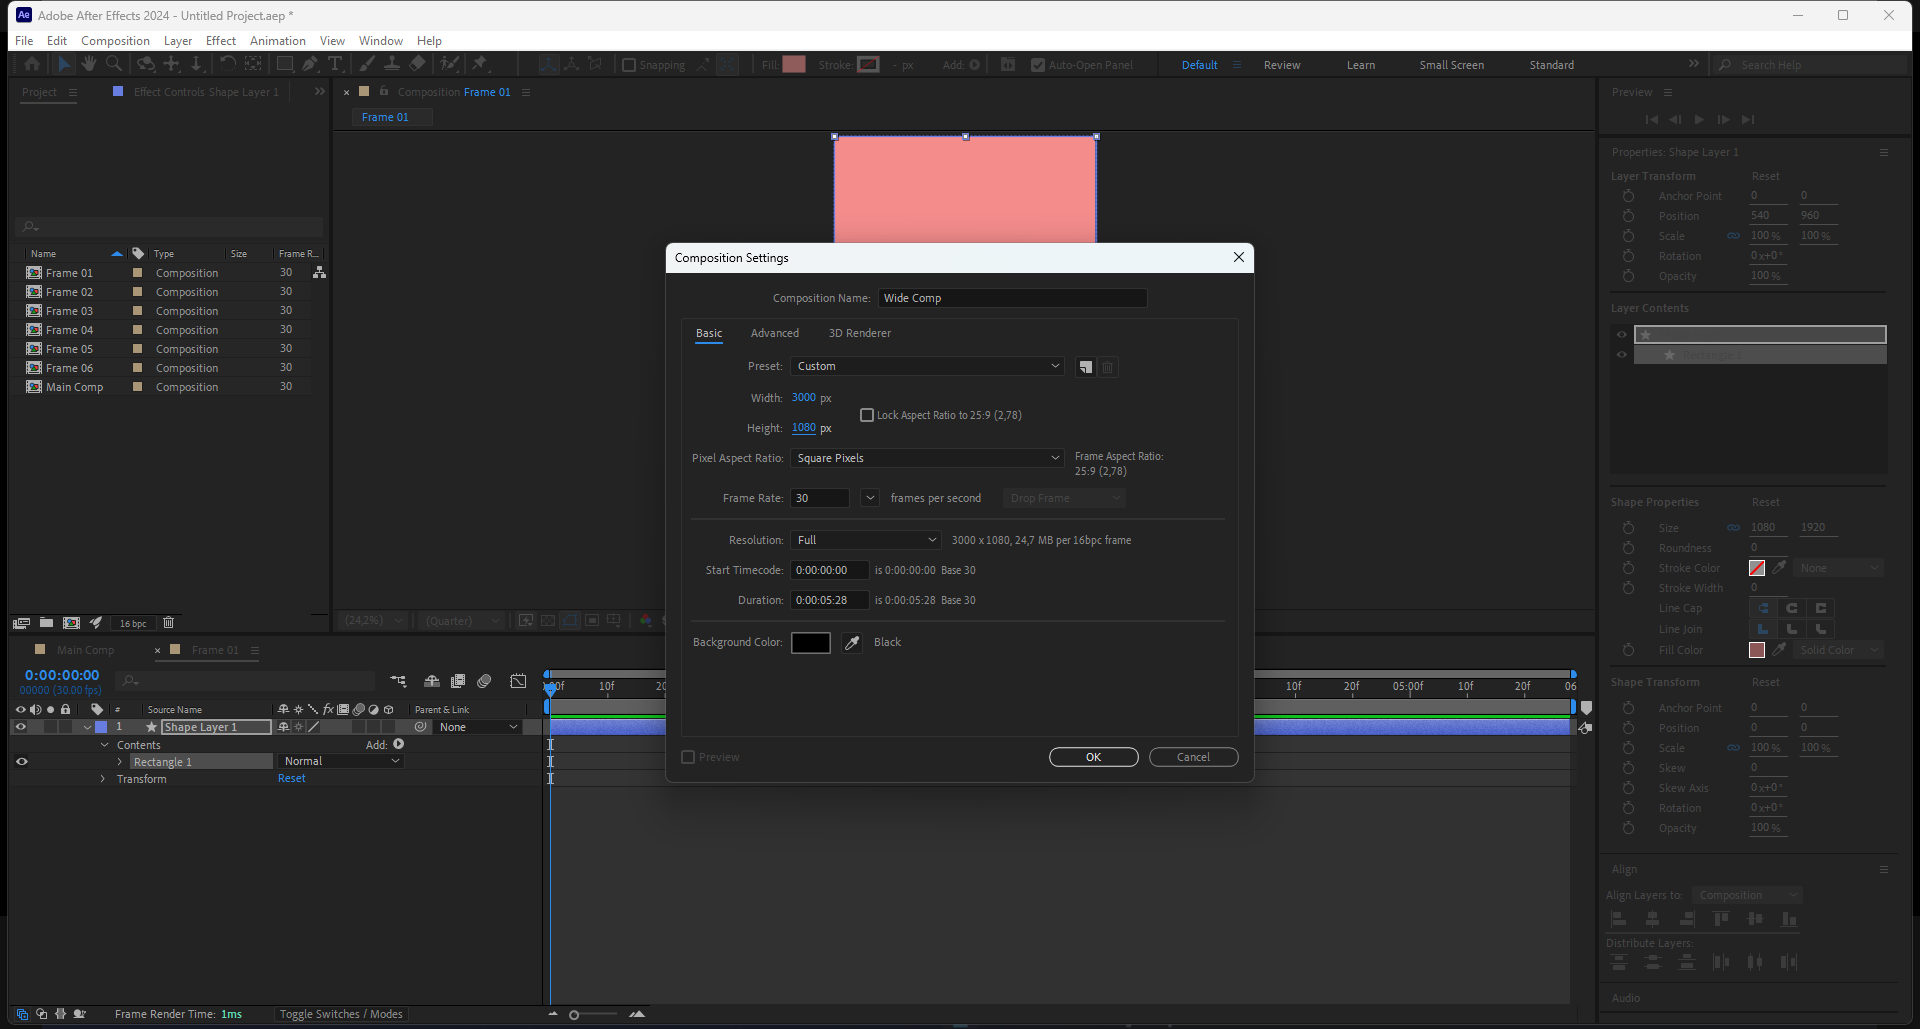This screenshot has width=1920, height=1029.
Task: Click the Home icon in toolbar
Action: (x=32, y=64)
